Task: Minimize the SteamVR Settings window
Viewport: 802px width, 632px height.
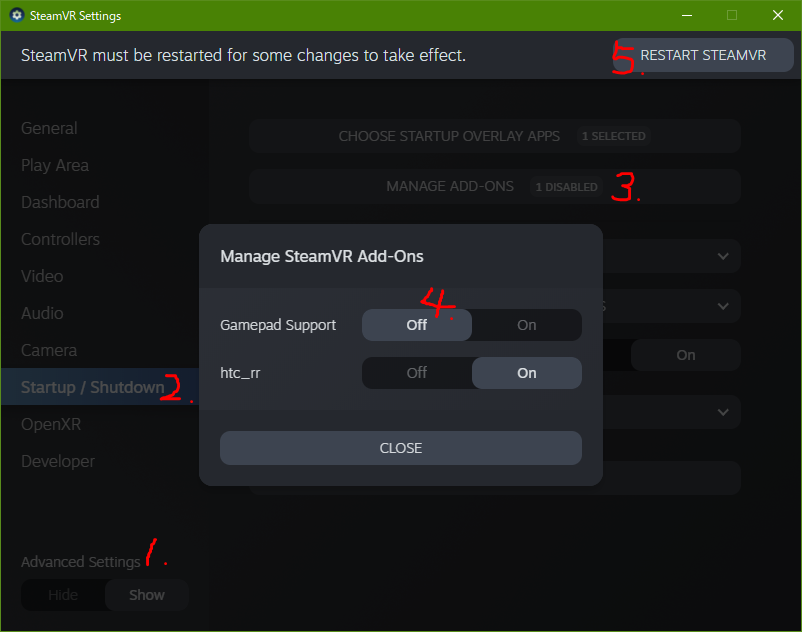Action: point(687,15)
